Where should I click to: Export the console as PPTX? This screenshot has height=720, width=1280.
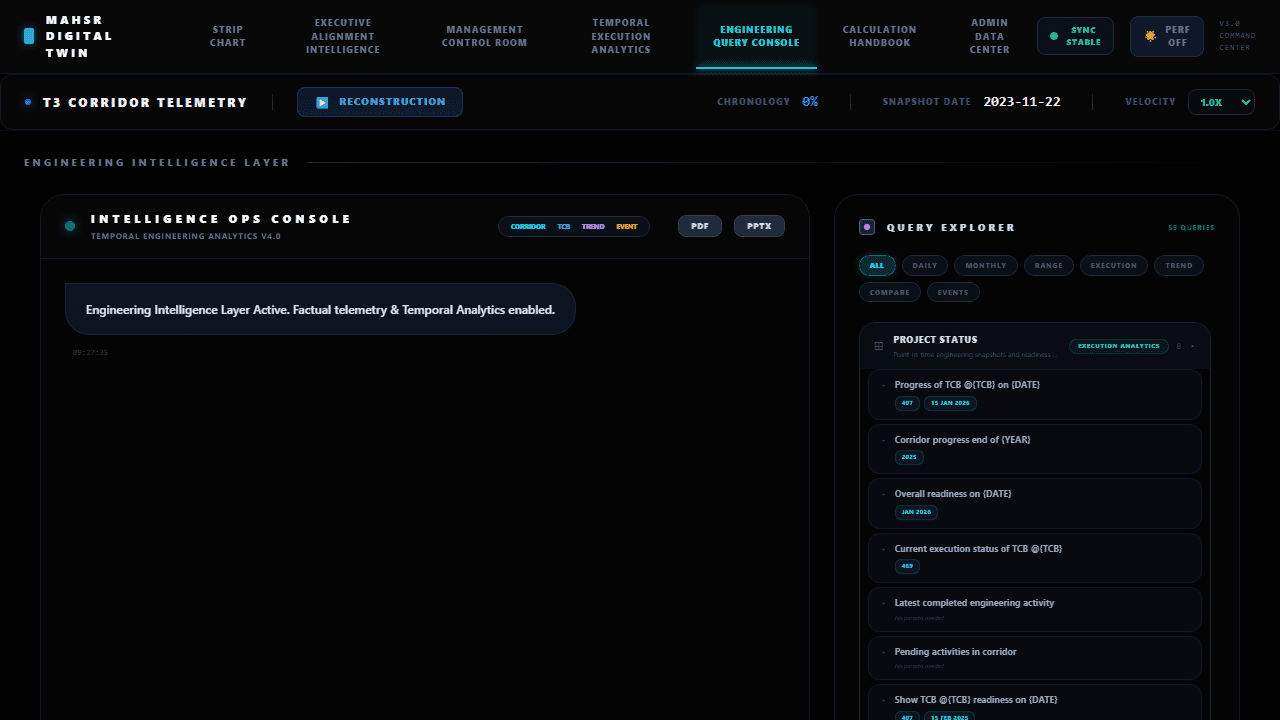(x=759, y=226)
